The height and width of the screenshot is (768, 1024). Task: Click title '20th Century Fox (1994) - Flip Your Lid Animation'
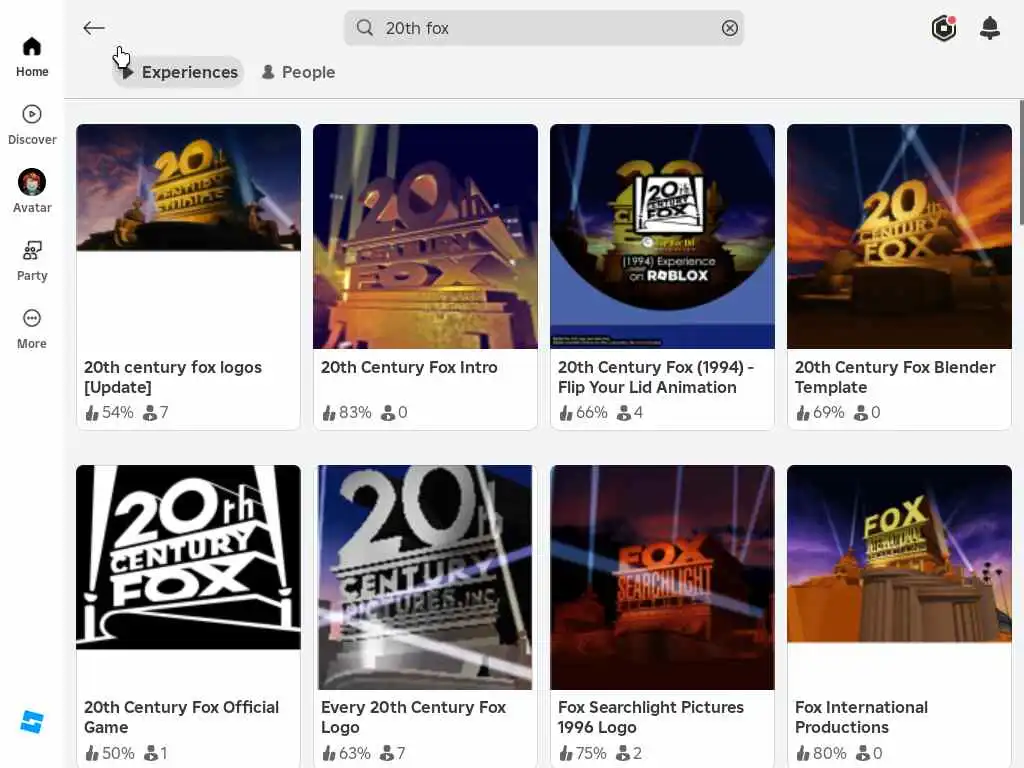(656, 377)
